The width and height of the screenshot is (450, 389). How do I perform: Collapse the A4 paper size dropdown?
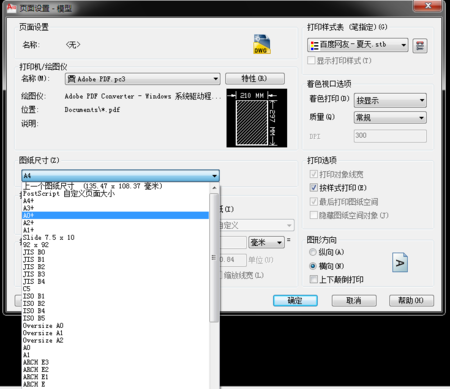[x=120, y=175]
